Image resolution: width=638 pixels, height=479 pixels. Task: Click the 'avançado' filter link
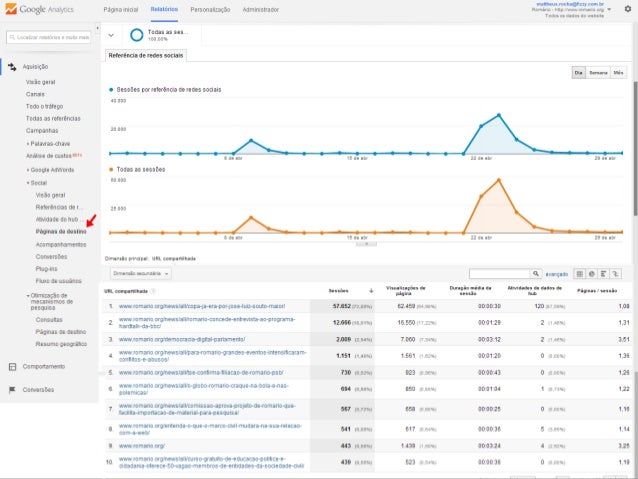tap(557, 273)
